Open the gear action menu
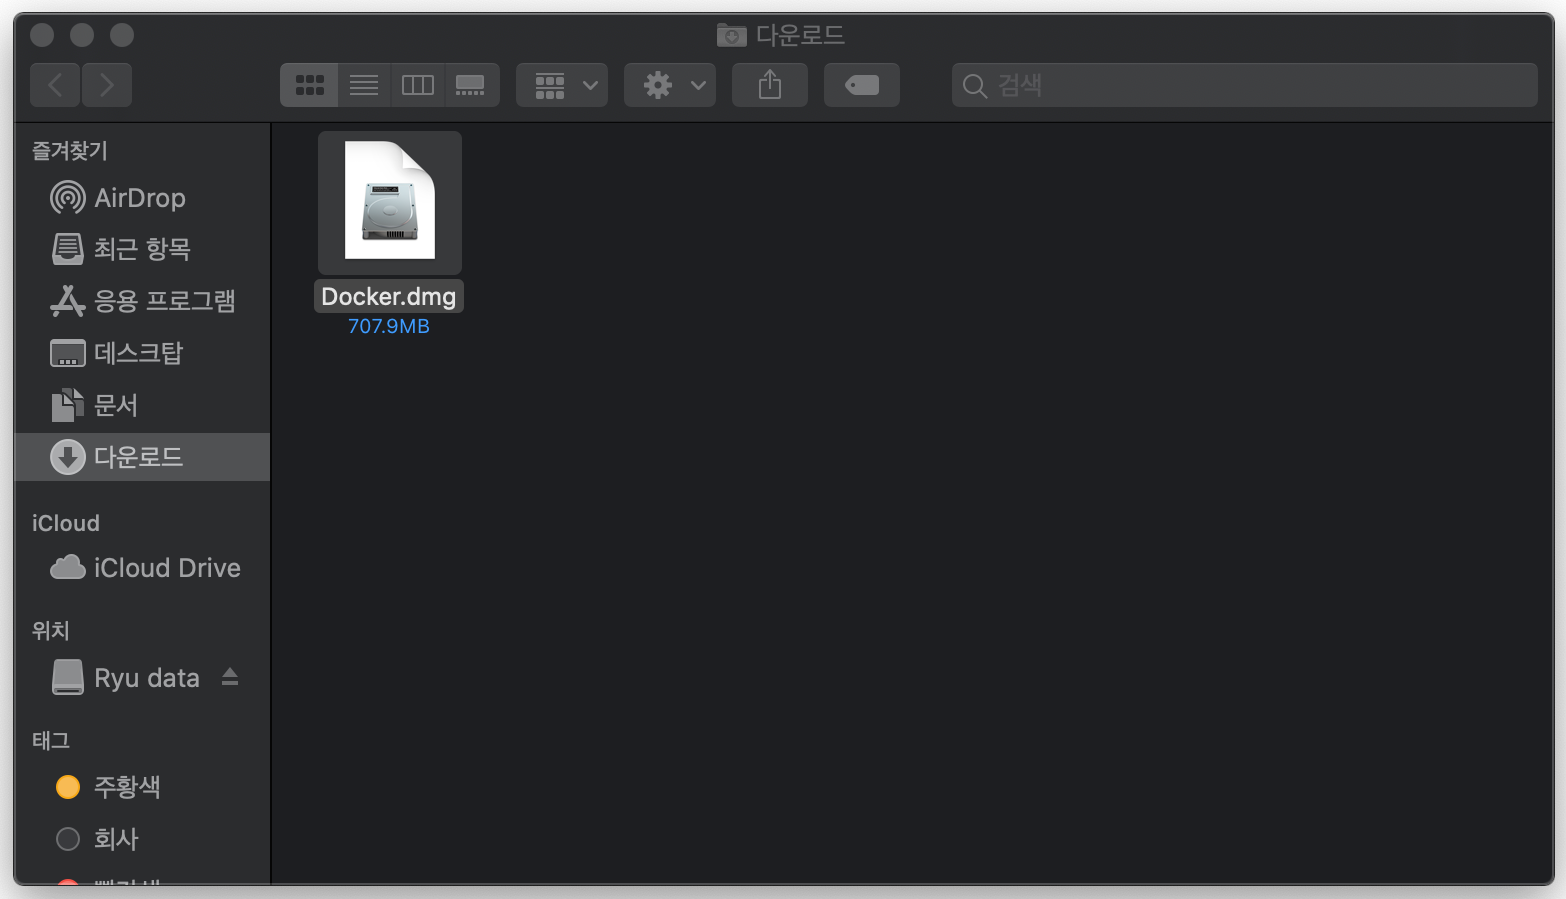Screen dimensions: 1566x899 (670, 85)
